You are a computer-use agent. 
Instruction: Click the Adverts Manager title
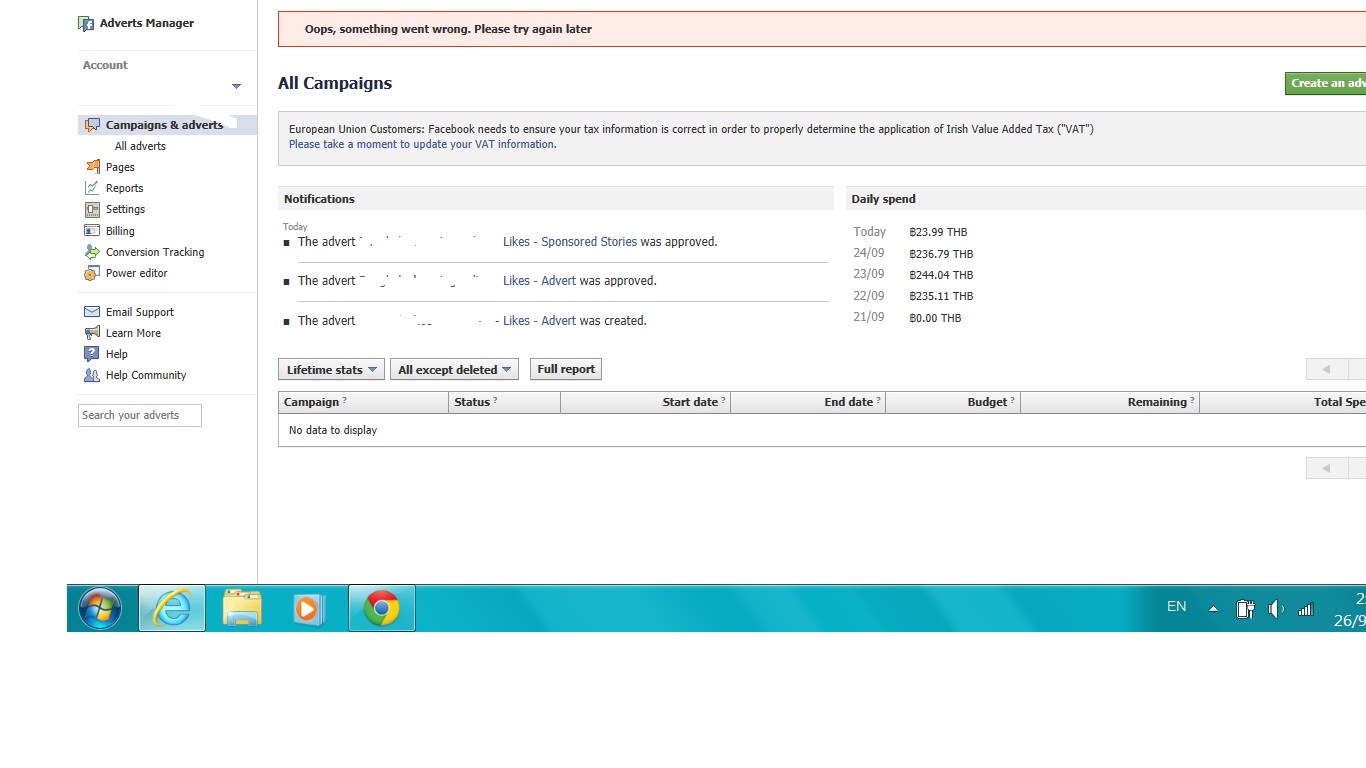tap(147, 23)
